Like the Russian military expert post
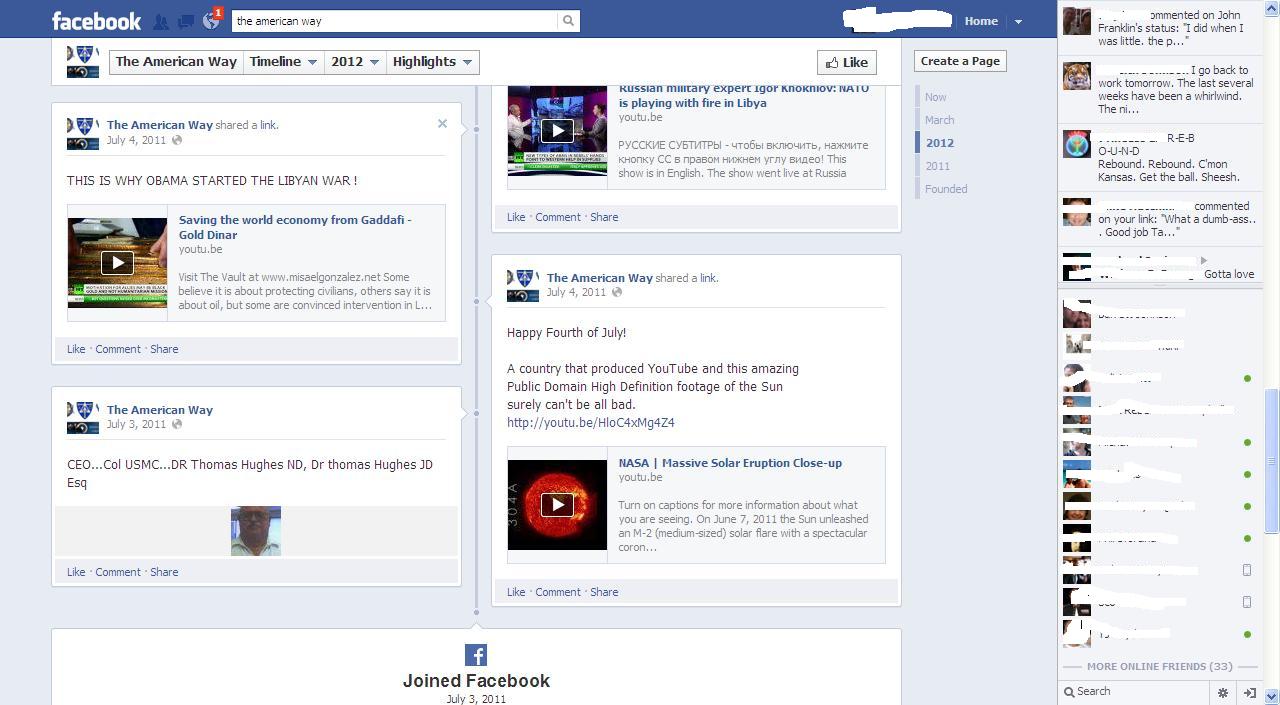This screenshot has height=705, width=1280. 516,217
